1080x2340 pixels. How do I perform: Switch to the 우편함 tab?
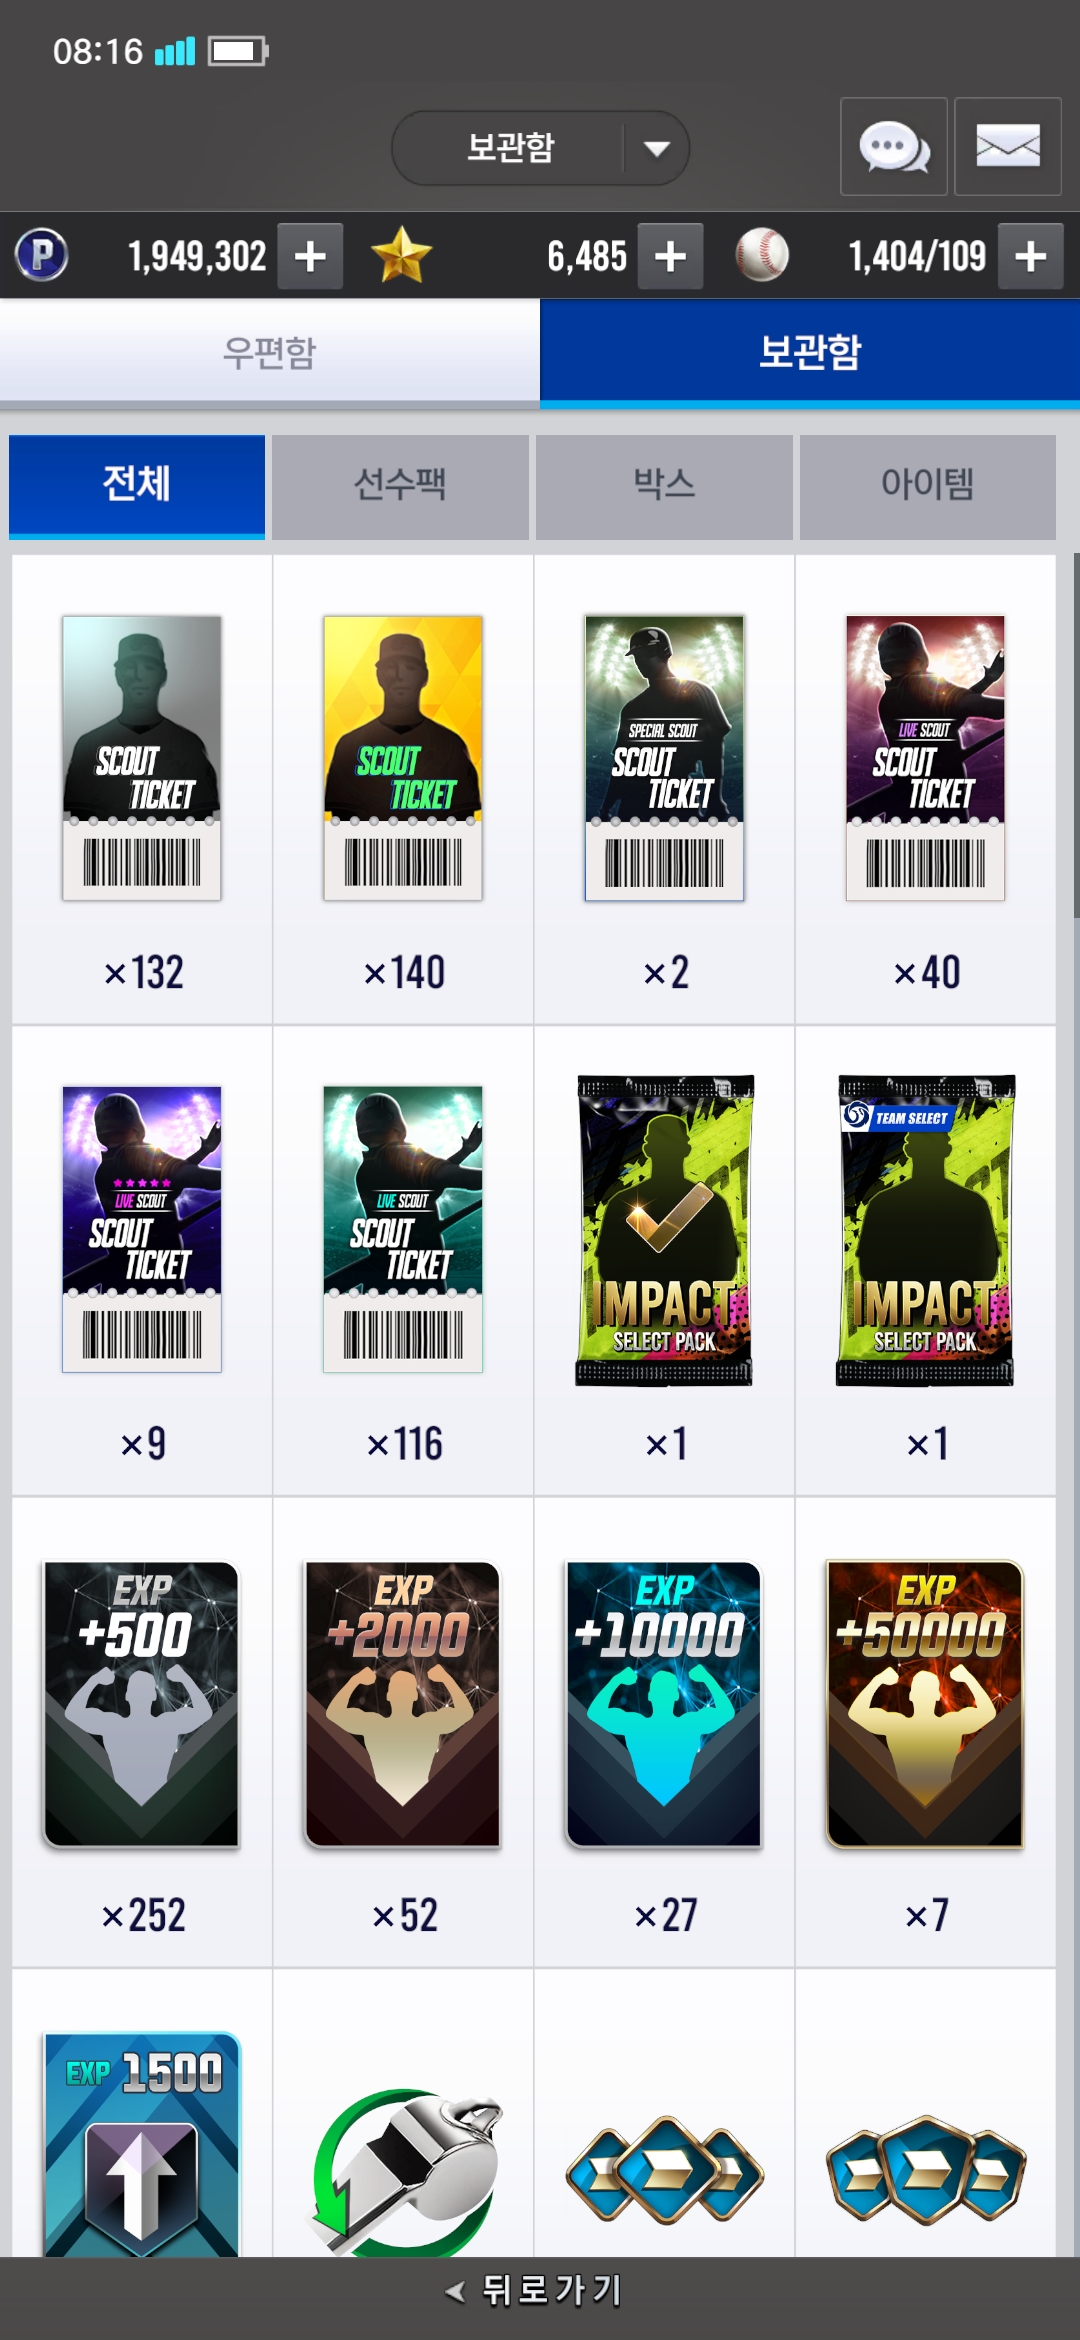click(270, 352)
